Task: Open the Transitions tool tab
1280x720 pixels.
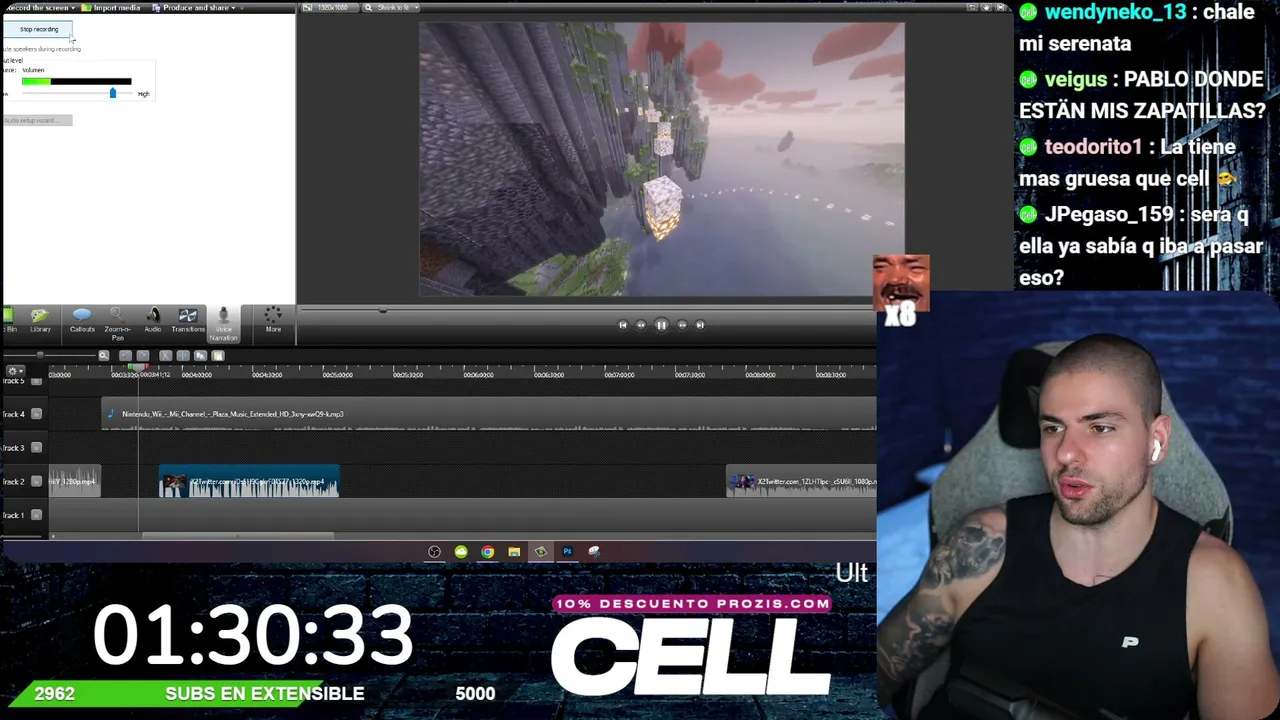Action: coord(187,320)
